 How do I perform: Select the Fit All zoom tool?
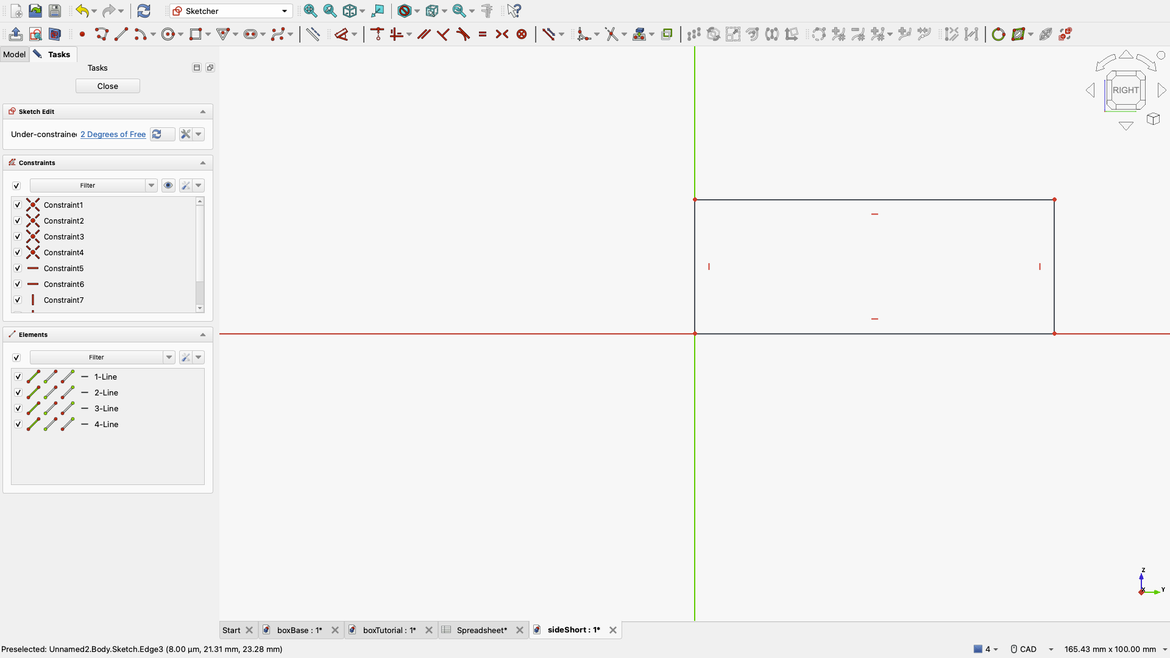tap(310, 10)
